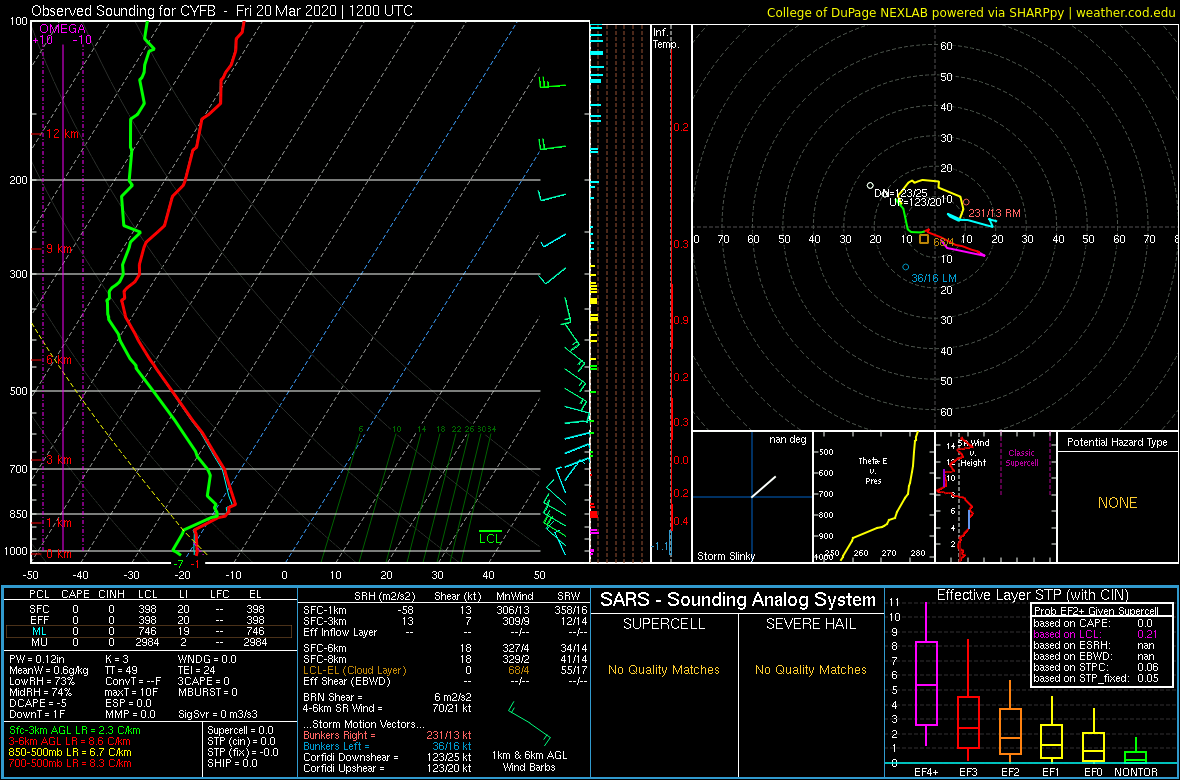Click the 231/13 RM hodograph label
1180x780 pixels.
(x=994, y=213)
